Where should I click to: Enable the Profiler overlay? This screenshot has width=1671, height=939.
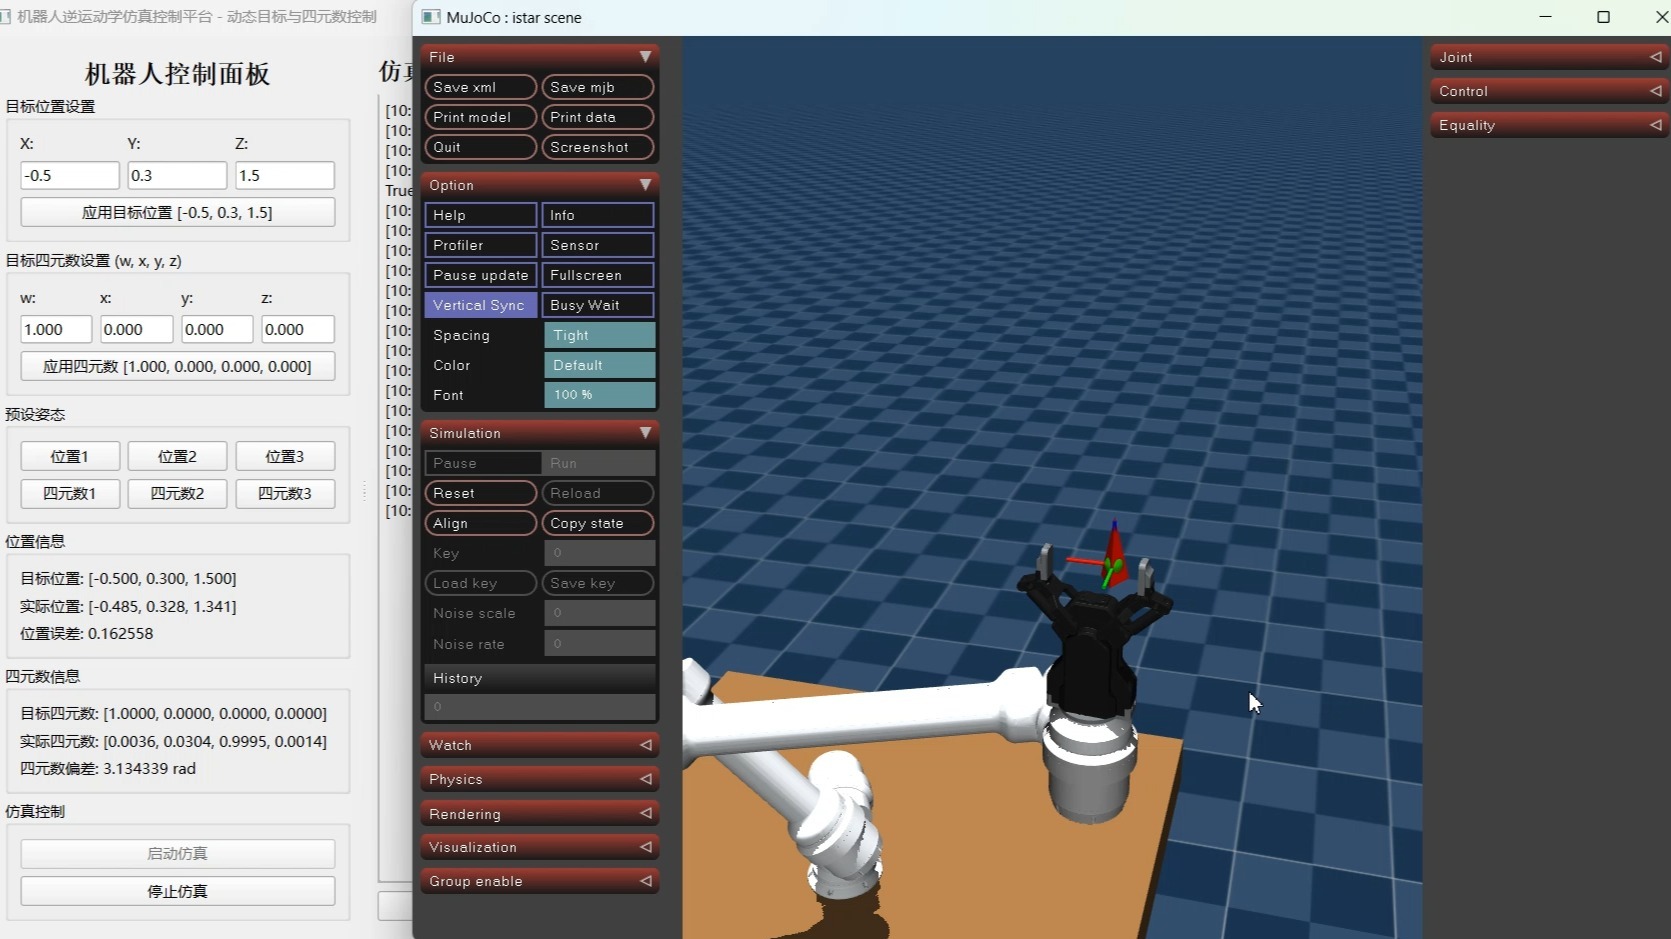coord(480,245)
